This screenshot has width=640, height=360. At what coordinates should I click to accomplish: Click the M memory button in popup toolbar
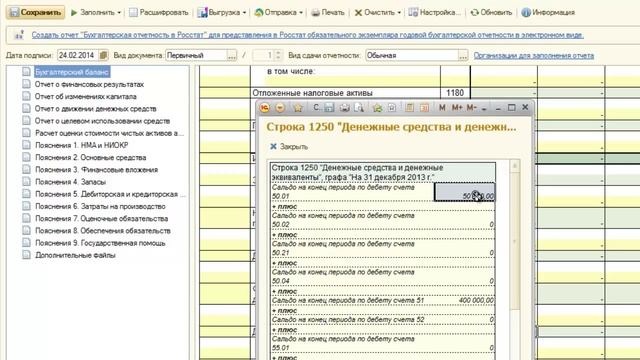pyautogui.click(x=442, y=108)
